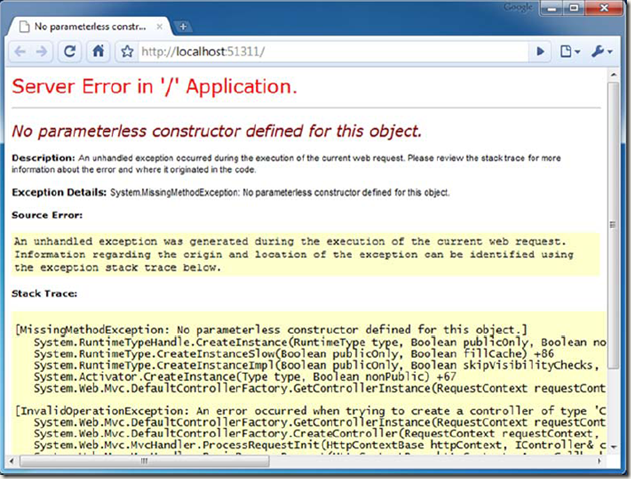Open the wrench tools menu
The image size is (631, 479).
coord(602,52)
